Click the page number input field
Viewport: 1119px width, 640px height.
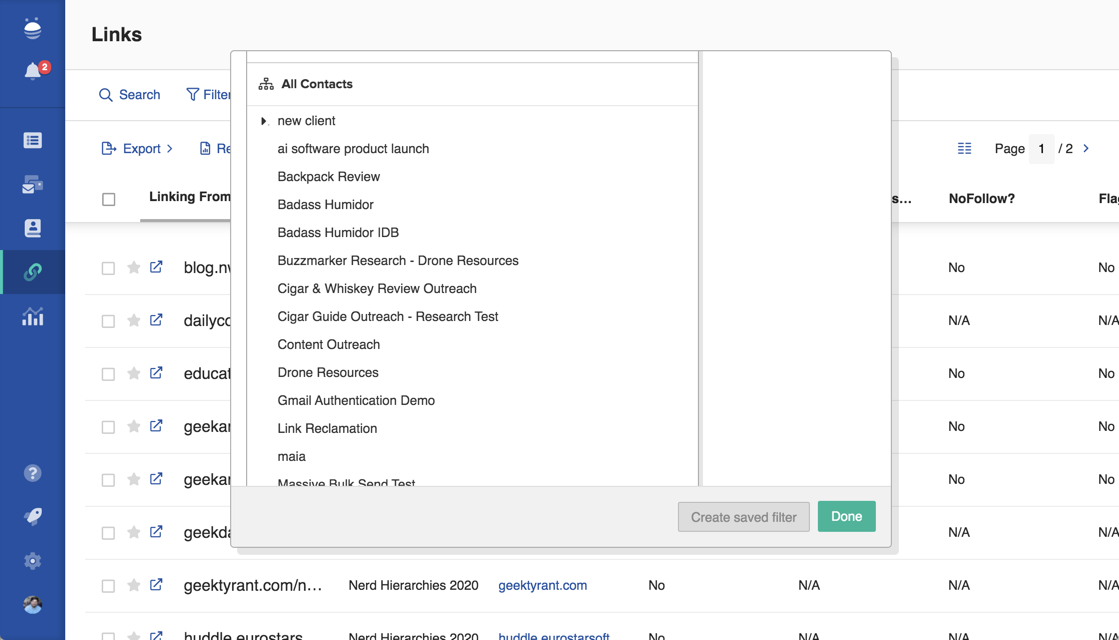point(1041,149)
